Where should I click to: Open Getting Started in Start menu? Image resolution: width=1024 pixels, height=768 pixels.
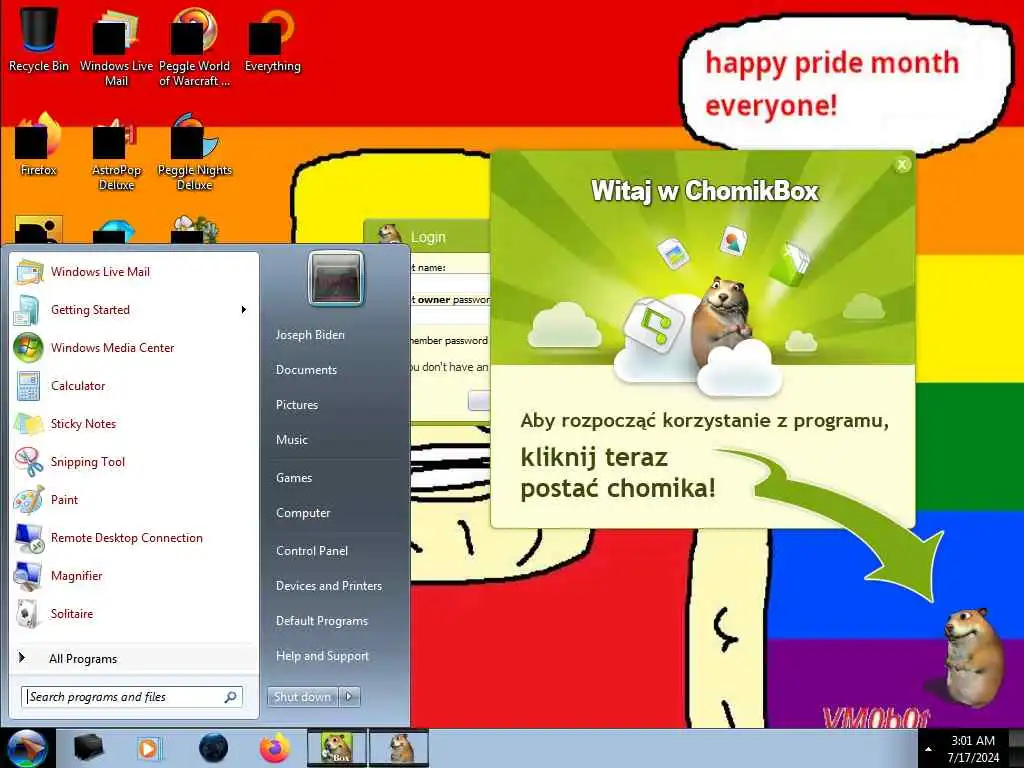click(134, 310)
